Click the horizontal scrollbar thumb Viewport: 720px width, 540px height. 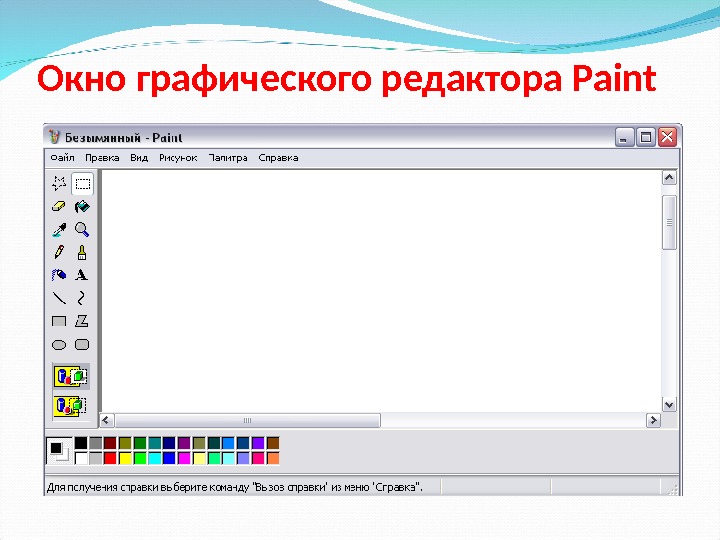(248, 420)
